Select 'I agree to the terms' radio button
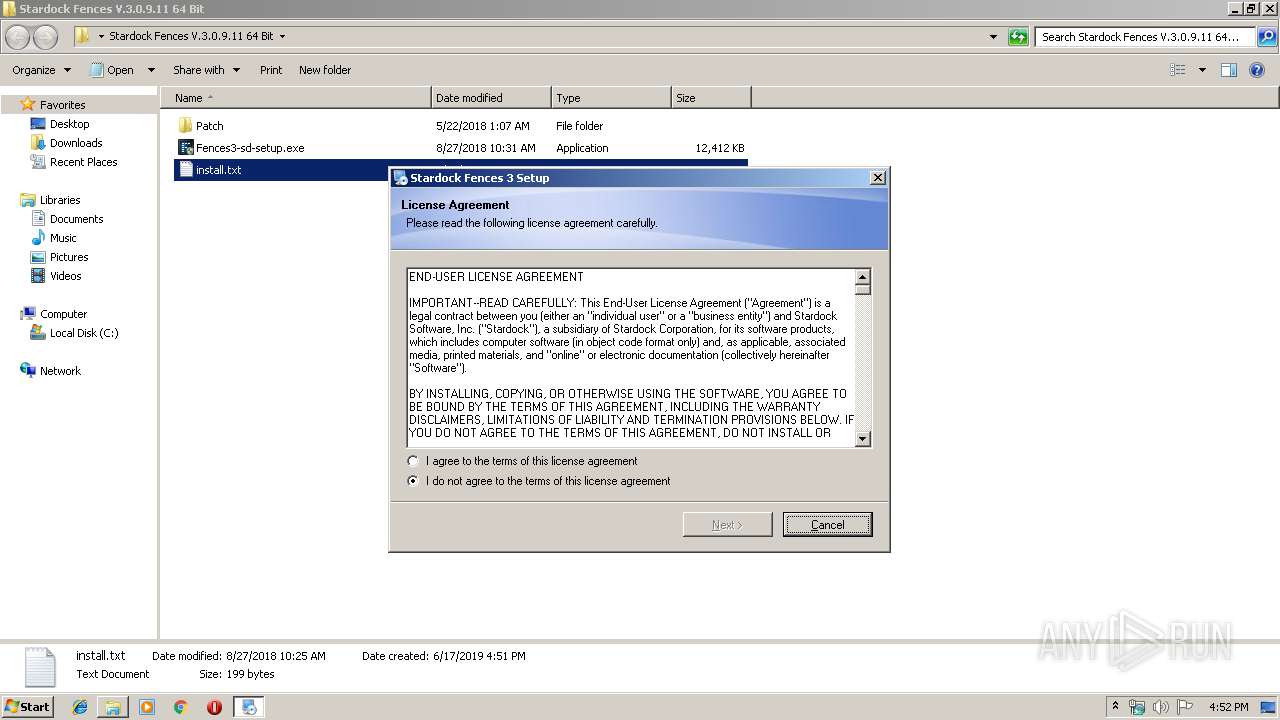Image resolution: width=1280 pixels, height=720 pixels. click(x=413, y=461)
